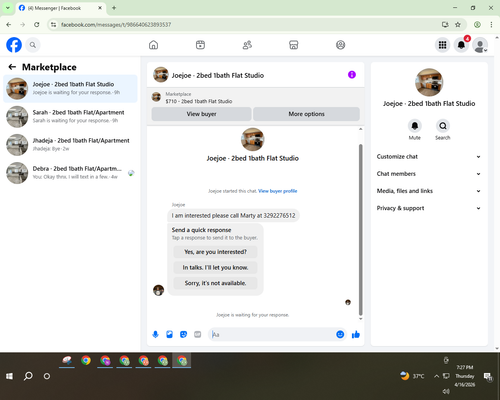This screenshot has height=400, width=500.
Task: Open Task View circle icon on taskbar
Action: (47, 376)
